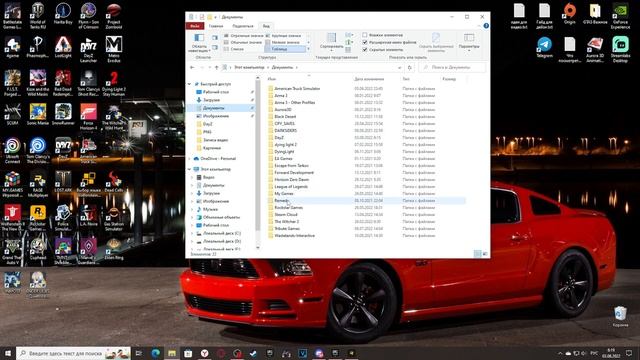Open World of Tanks RU desktop shortcut
640x360 pixels.
(x=38, y=16)
